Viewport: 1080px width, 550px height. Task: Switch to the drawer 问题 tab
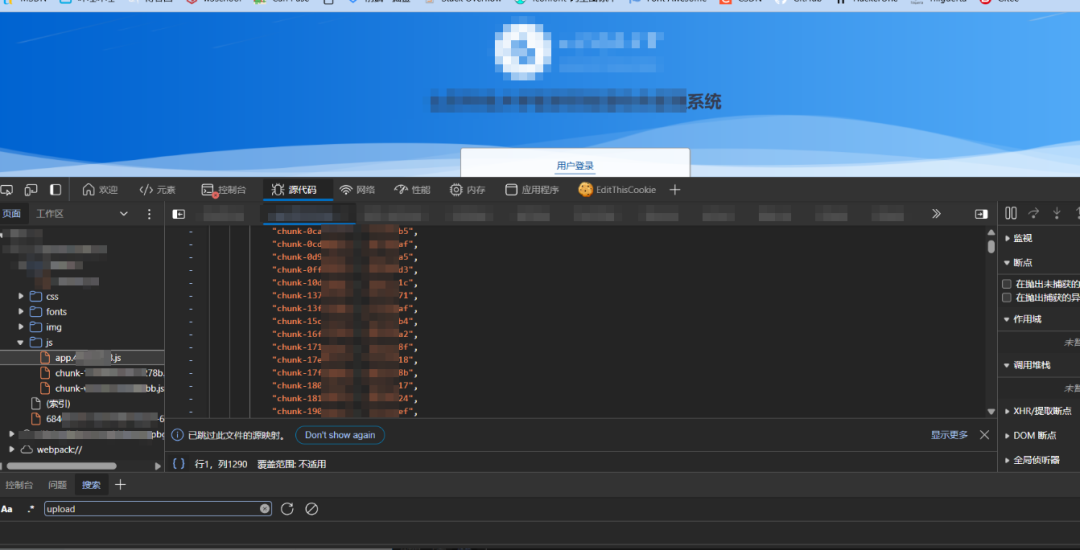(x=57, y=485)
